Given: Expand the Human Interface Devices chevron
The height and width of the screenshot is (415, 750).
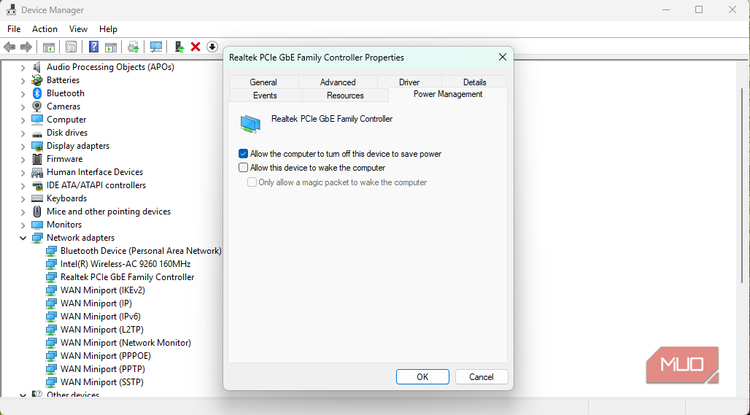Looking at the screenshot, I should (23, 172).
